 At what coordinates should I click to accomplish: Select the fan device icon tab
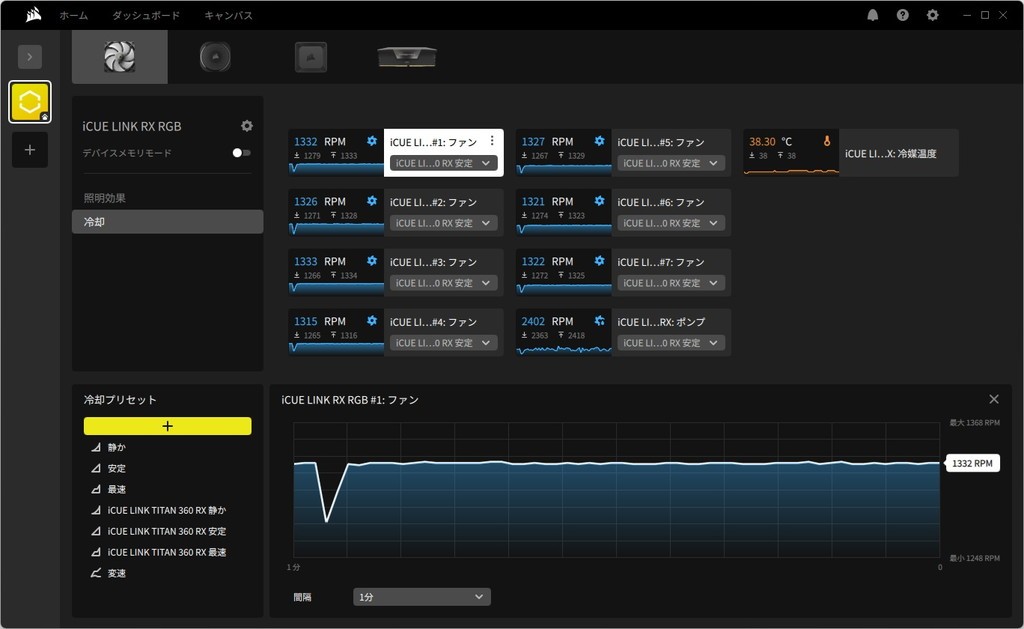120,57
